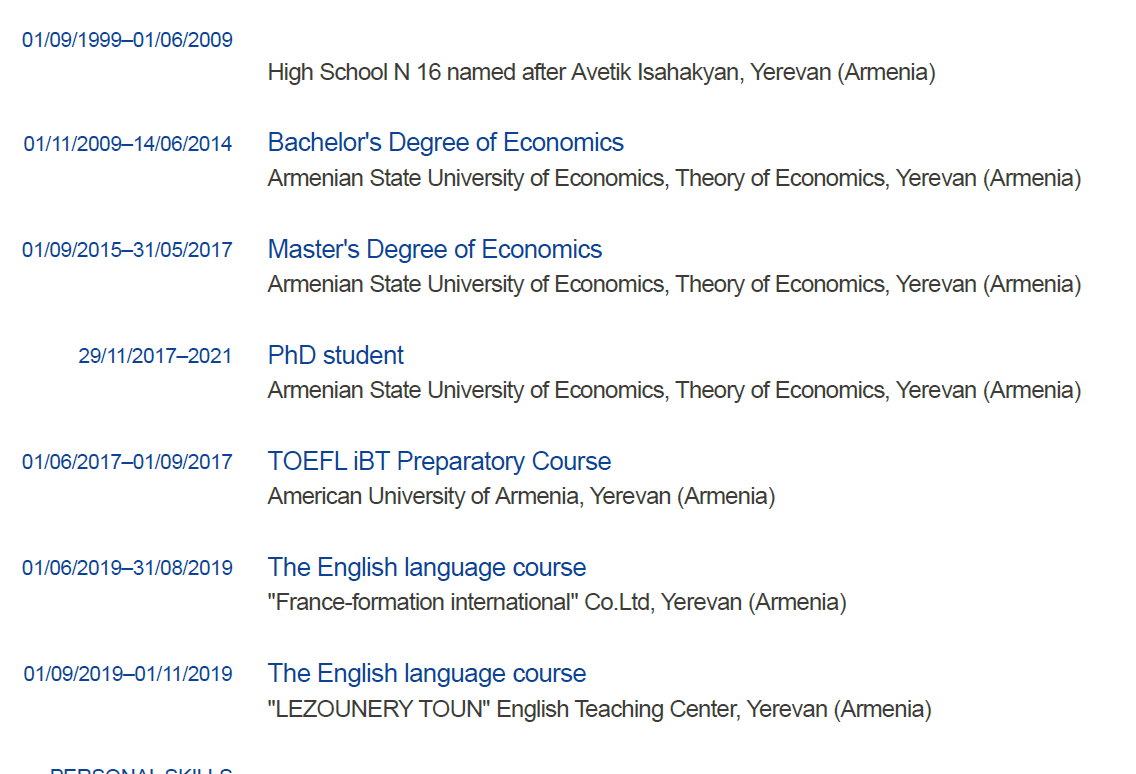The width and height of the screenshot is (1136, 774).
Task: Click the Bachelor's Degree of Economics heading
Action: tap(446, 143)
